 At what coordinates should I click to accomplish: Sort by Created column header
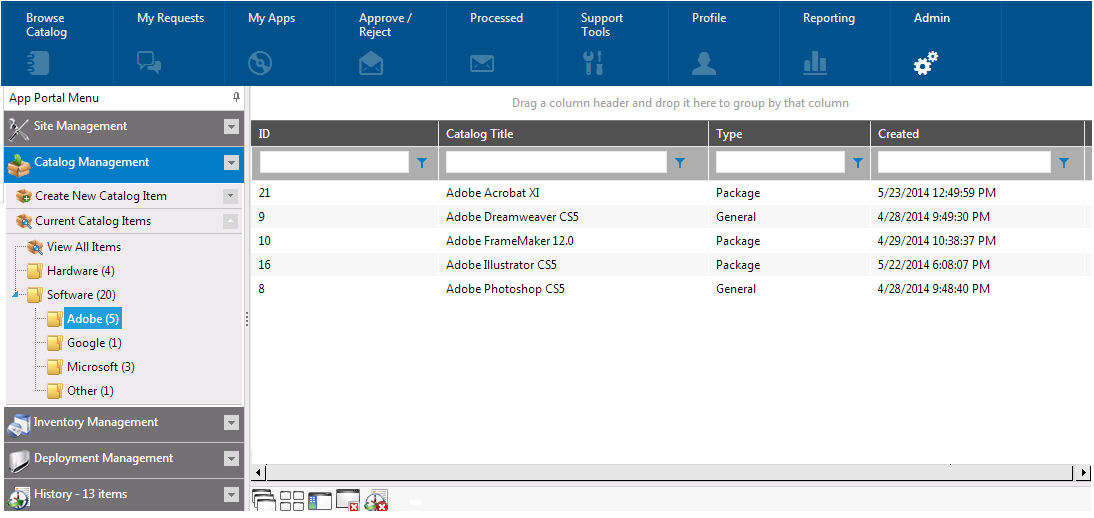tap(898, 134)
